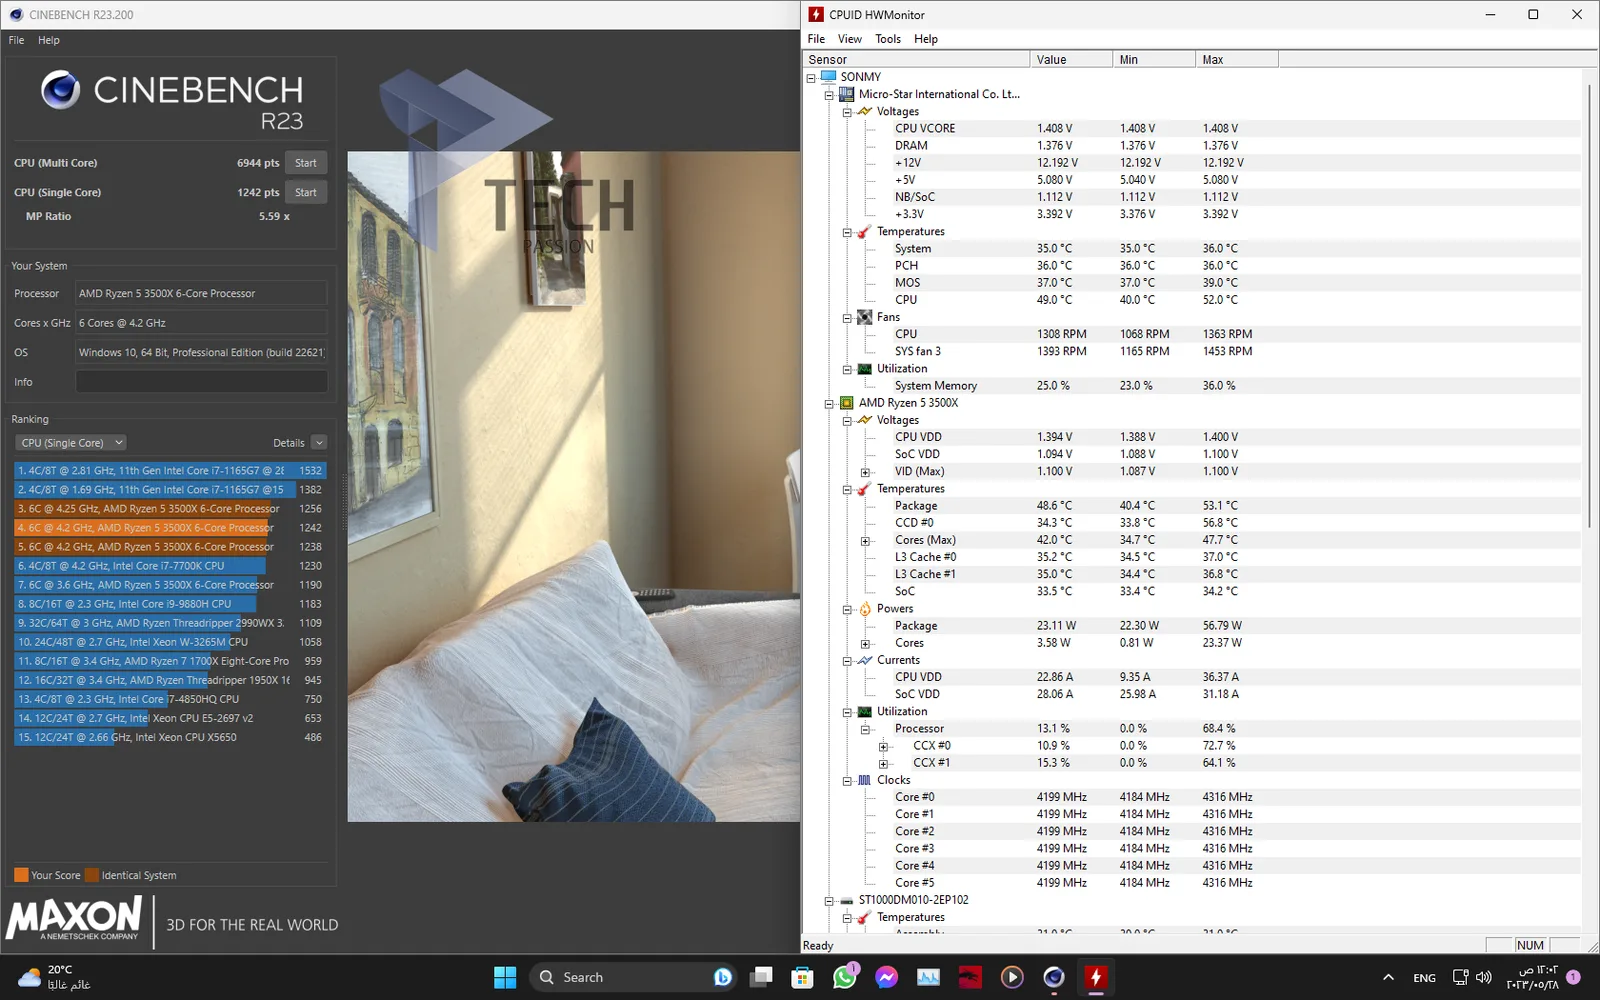Select the ranking row with score 1532
This screenshot has height=1000, width=1600.
coord(170,470)
